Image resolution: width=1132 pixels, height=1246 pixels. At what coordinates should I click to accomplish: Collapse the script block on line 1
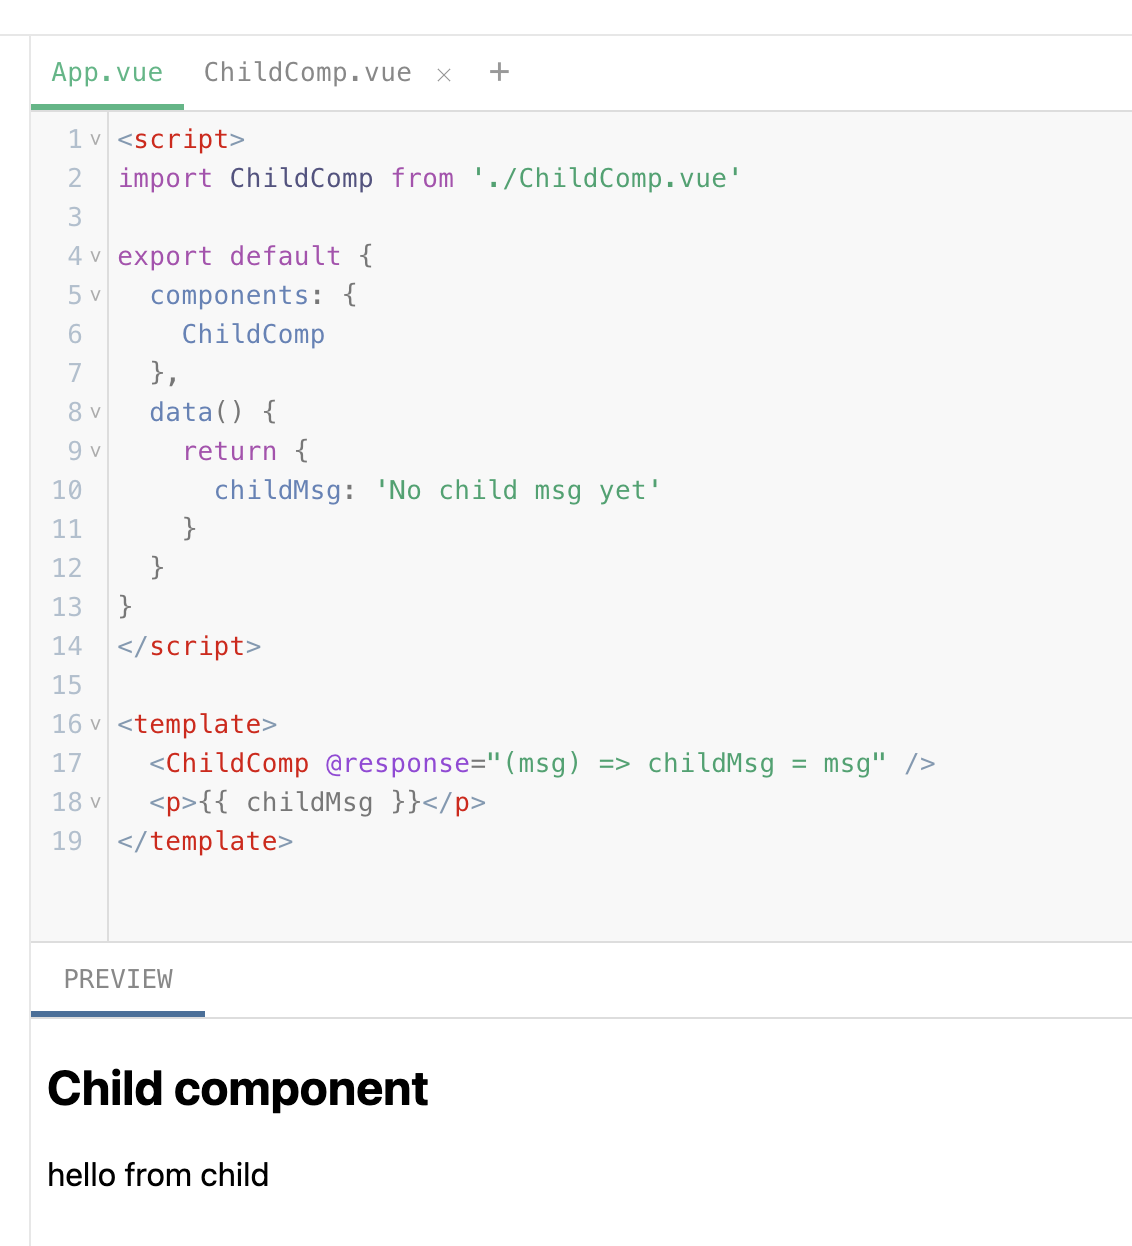pyautogui.click(x=96, y=140)
